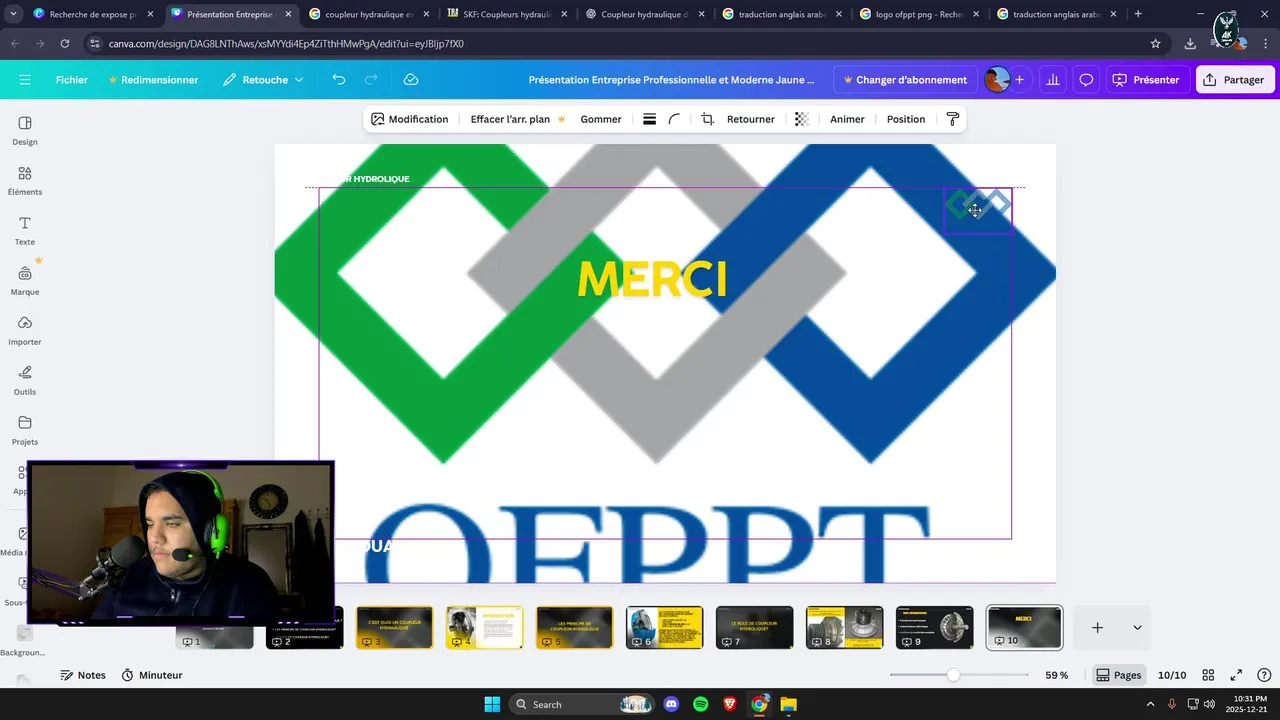The height and width of the screenshot is (720, 1280).
Task: Select the Gommer tool
Action: (601, 119)
